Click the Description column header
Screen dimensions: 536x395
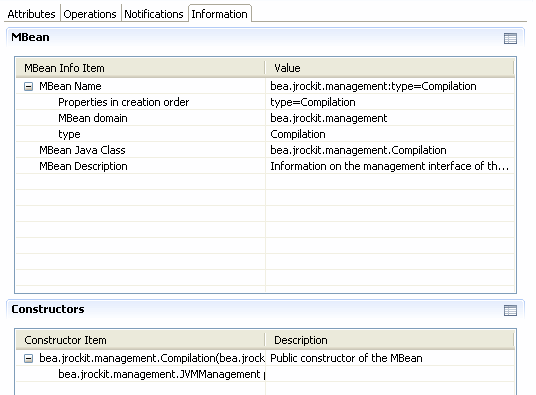389,340
